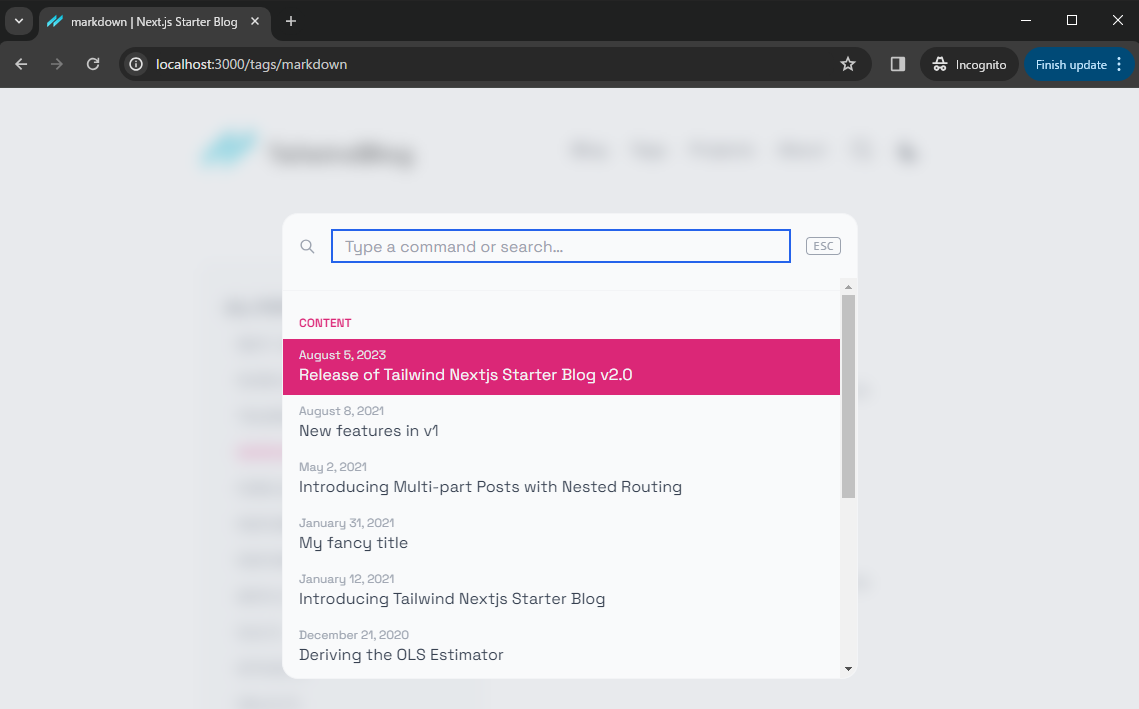Click the scrollbar up arrow in results
The height and width of the screenshot is (709, 1139).
848,286
